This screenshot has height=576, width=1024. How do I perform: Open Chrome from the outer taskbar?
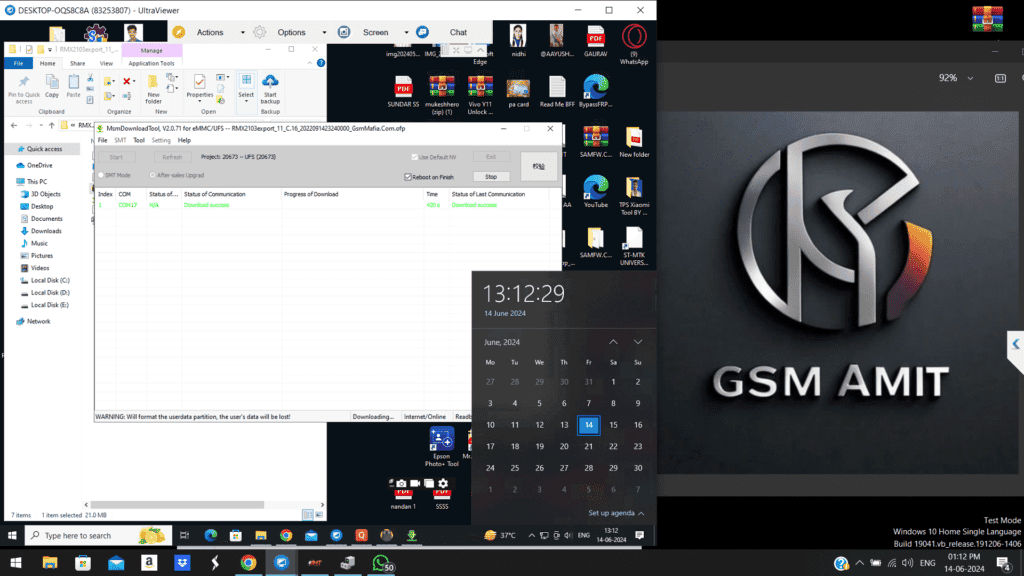[x=248, y=563]
